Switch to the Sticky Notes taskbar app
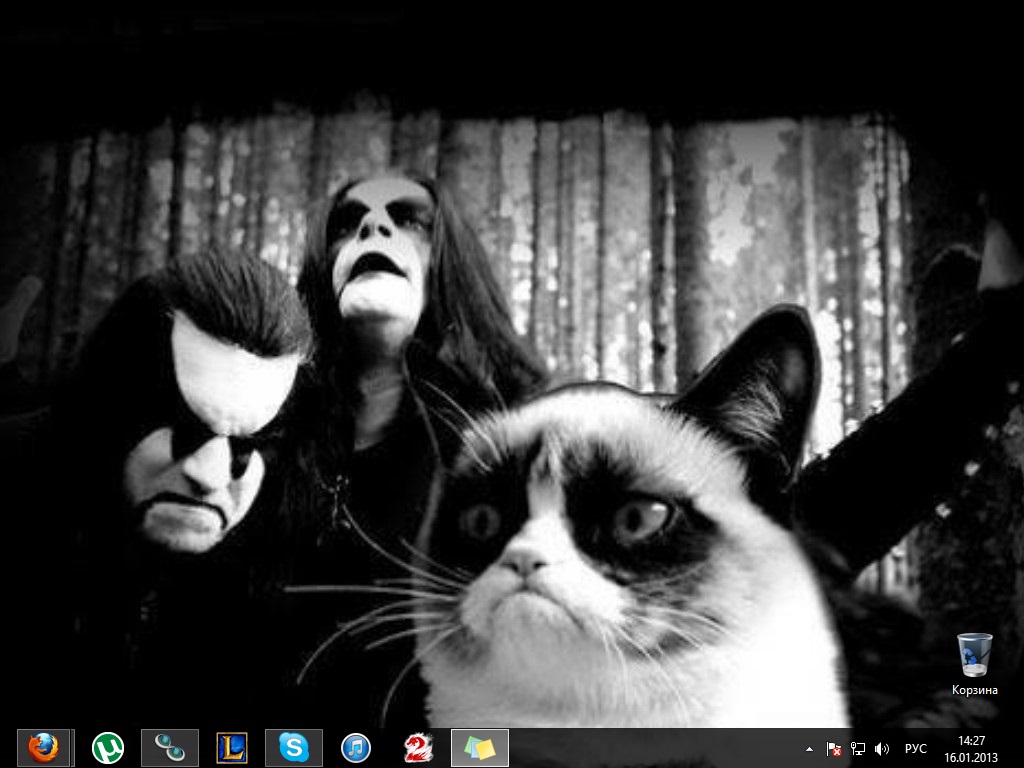This screenshot has height=768, width=1024. (x=480, y=748)
